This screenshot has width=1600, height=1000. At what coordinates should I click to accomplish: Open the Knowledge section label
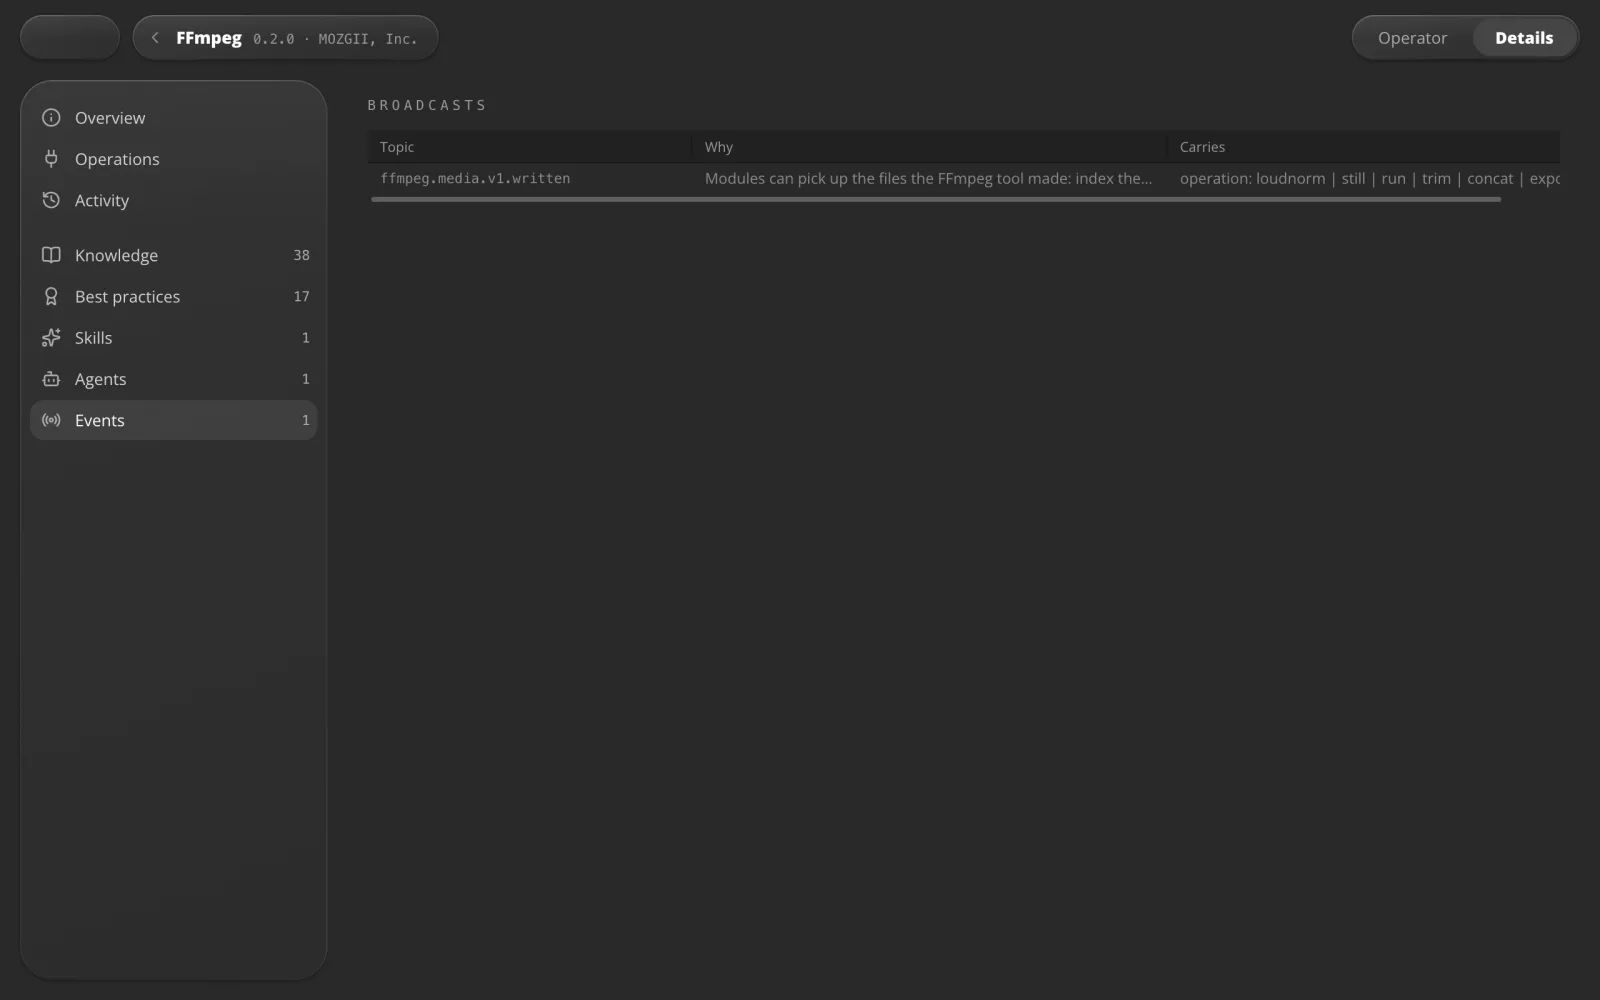coord(116,255)
